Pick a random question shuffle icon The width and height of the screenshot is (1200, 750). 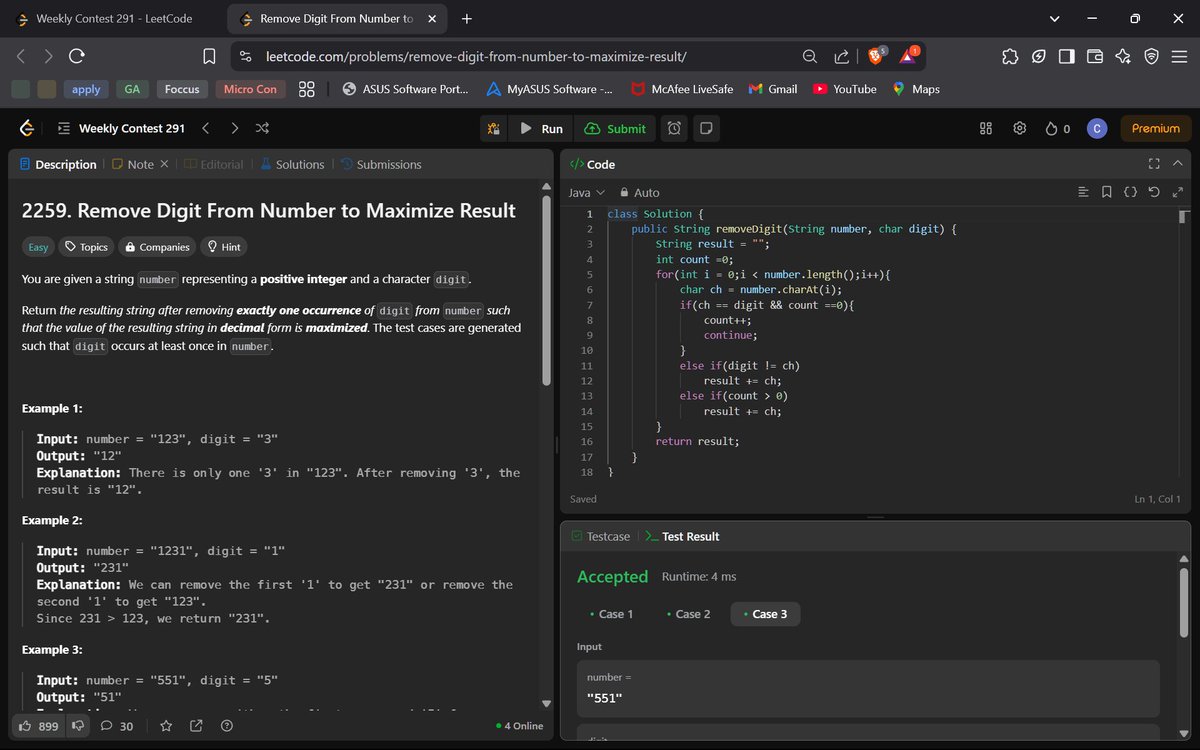(x=262, y=128)
